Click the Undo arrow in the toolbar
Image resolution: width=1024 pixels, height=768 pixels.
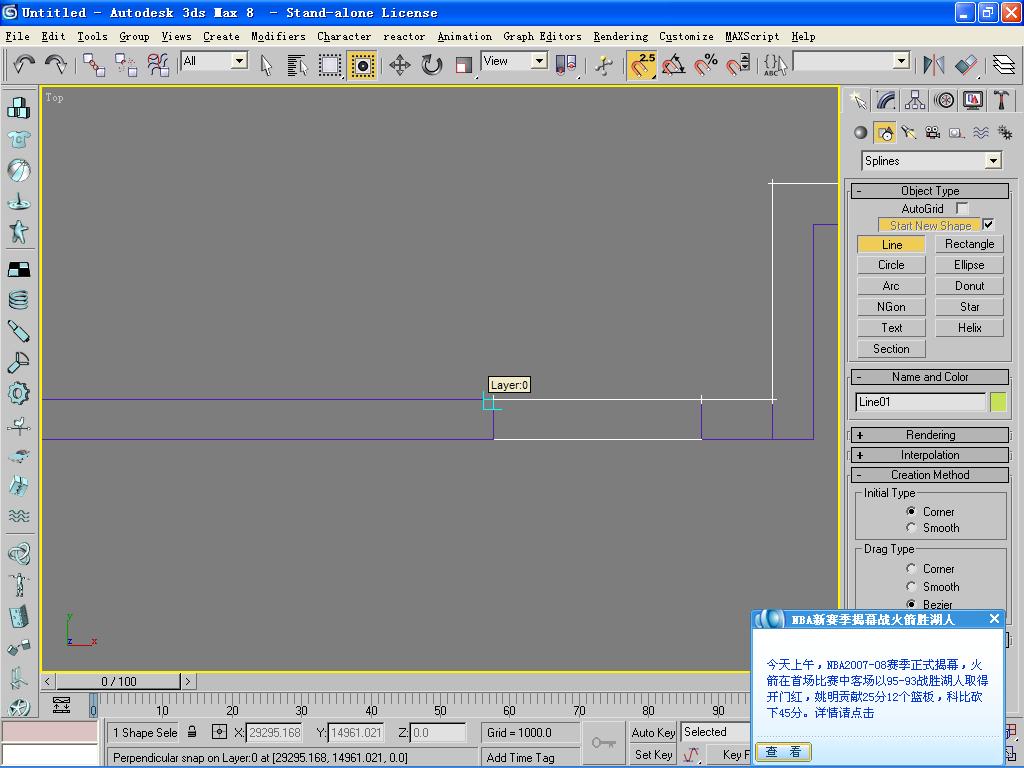coord(24,65)
